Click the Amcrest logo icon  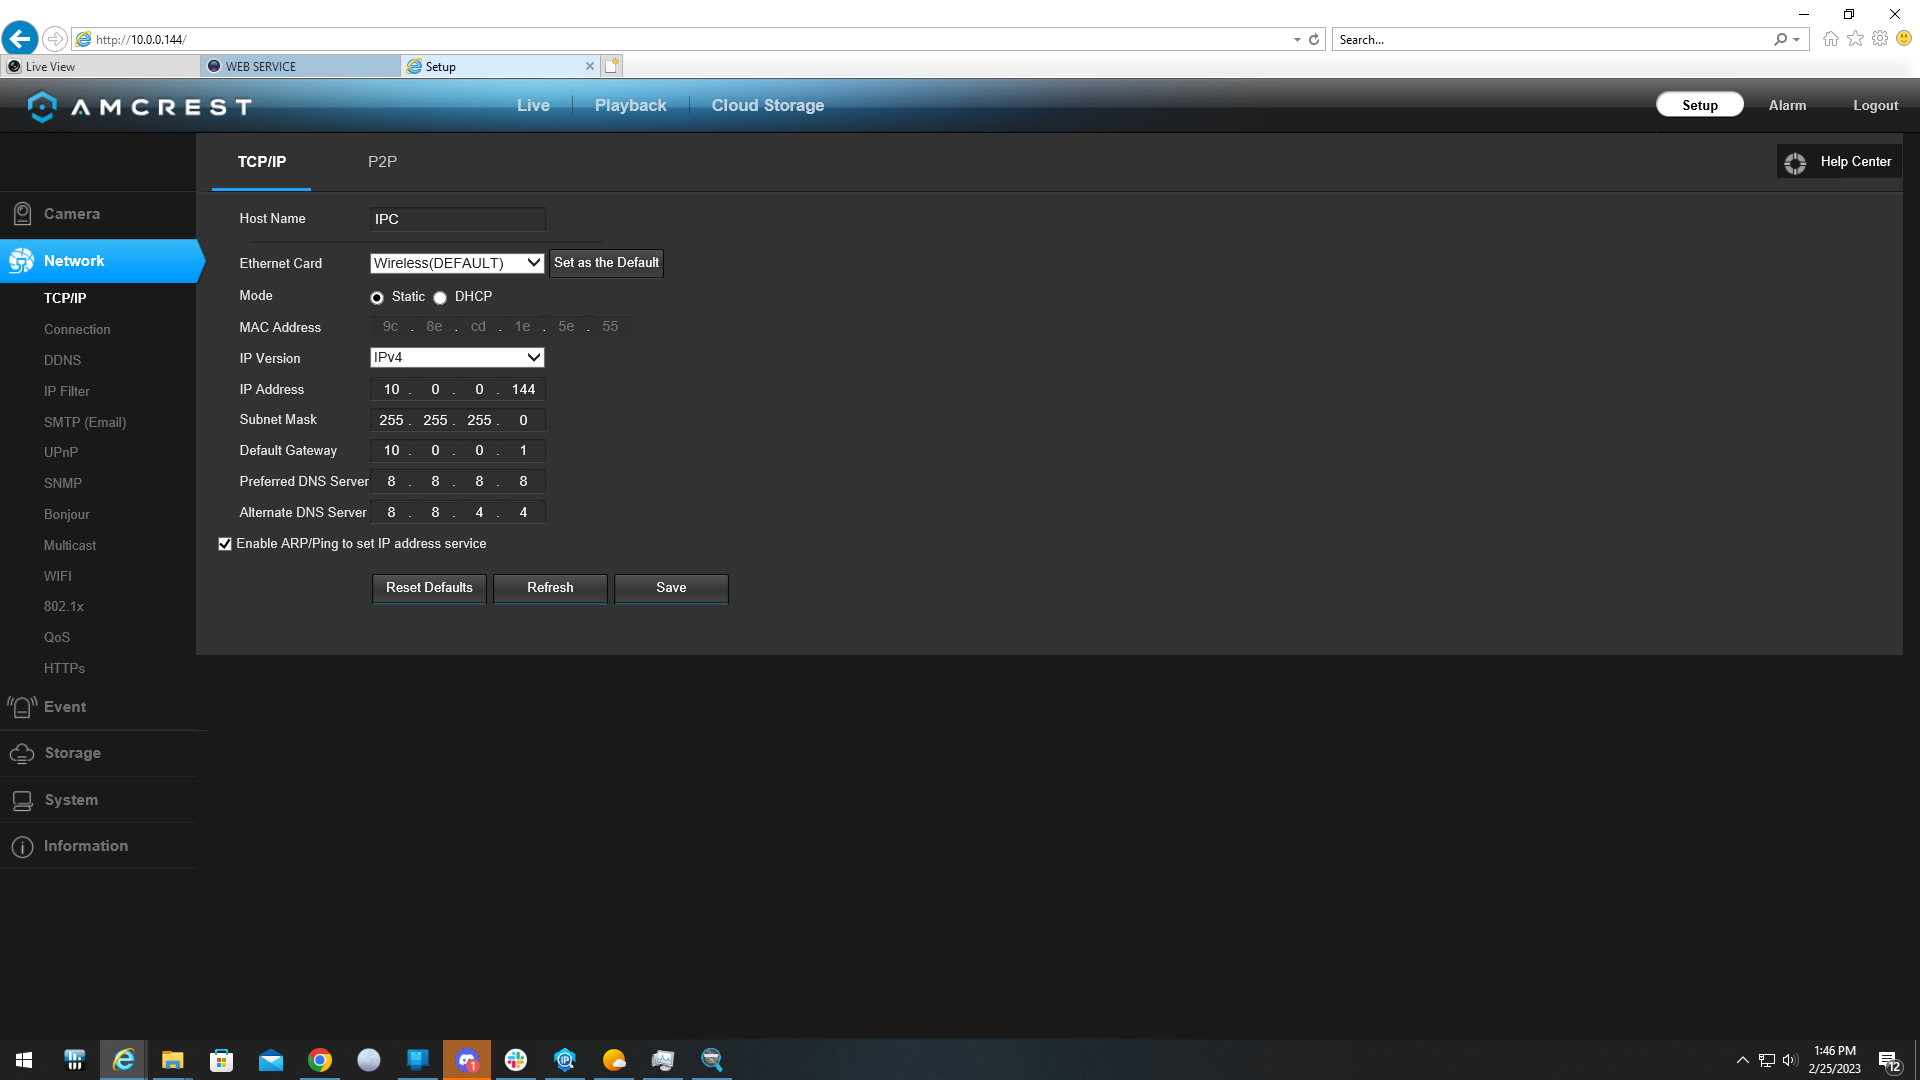tap(42, 106)
